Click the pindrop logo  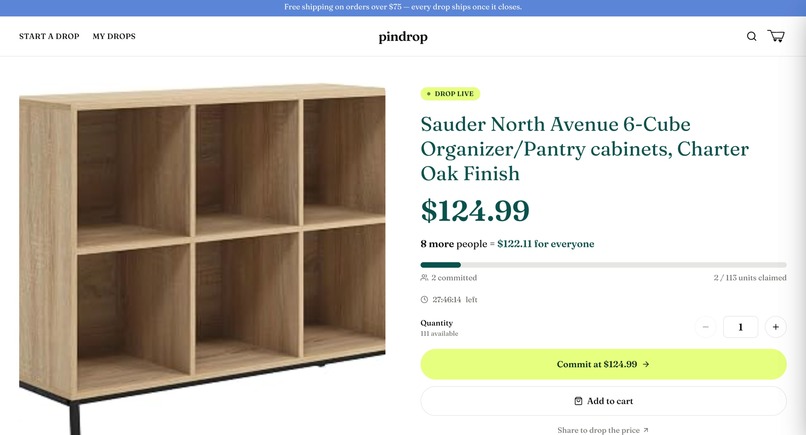pos(403,37)
